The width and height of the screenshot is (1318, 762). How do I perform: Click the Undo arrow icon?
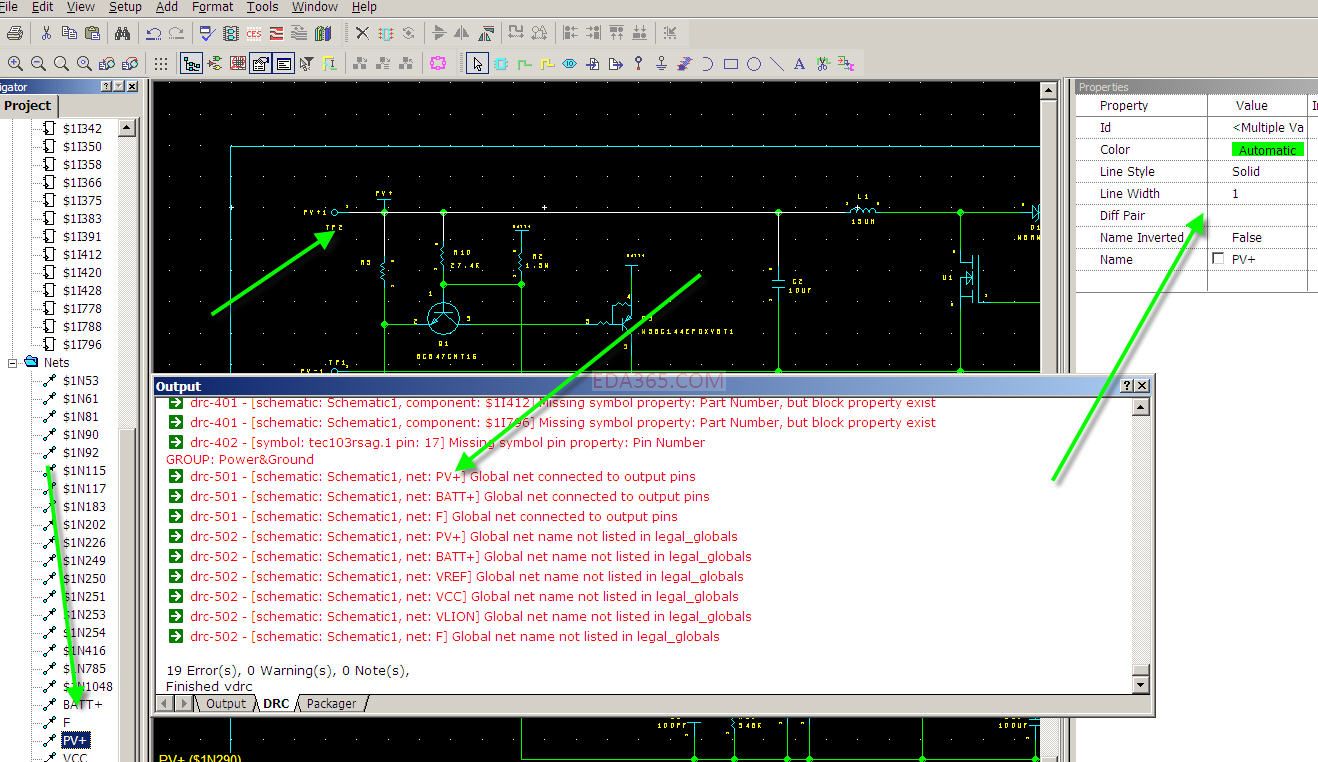click(x=153, y=33)
